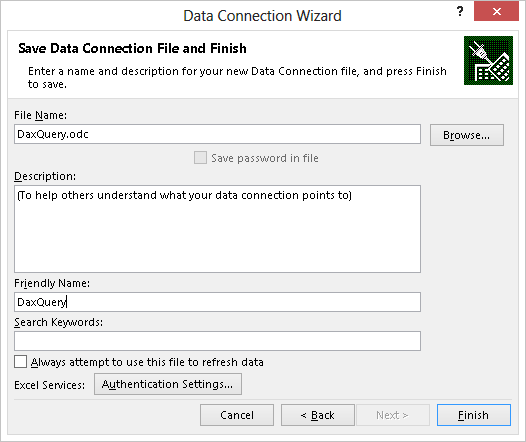Click the help question mark icon
The height and width of the screenshot is (442, 526).
click(x=460, y=11)
